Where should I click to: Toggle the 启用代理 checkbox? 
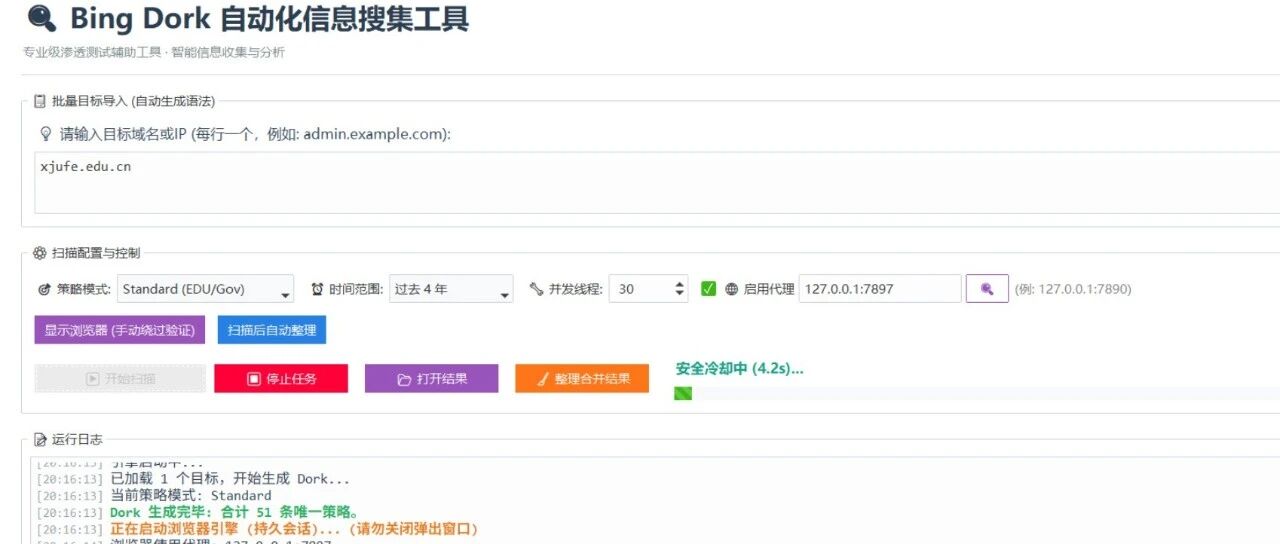(x=708, y=289)
